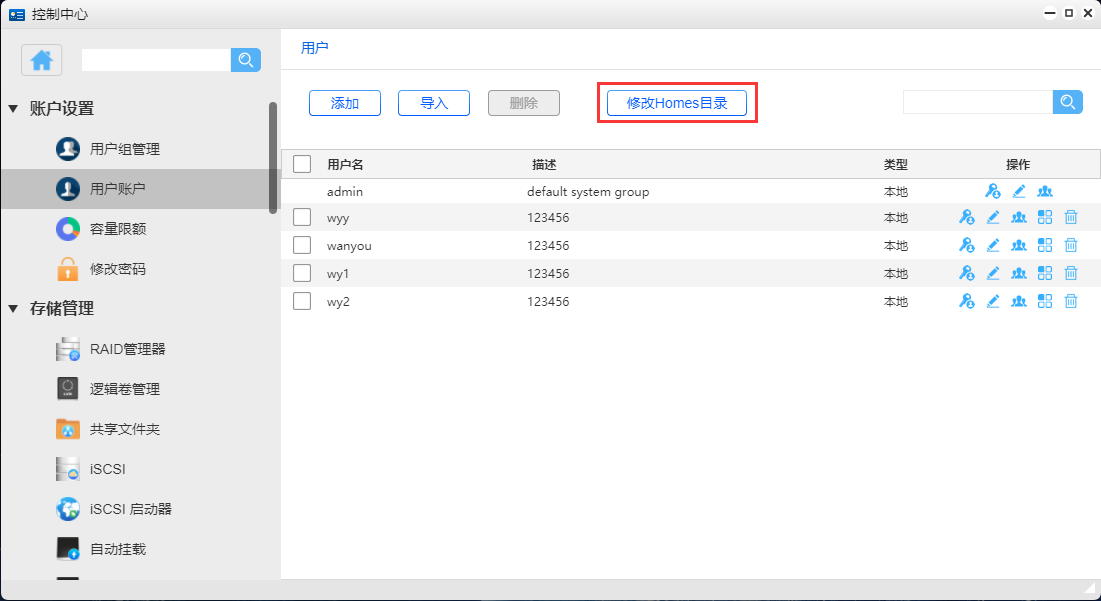
Task: Delete user wy2 with the trash icon
Action: tap(1071, 301)
